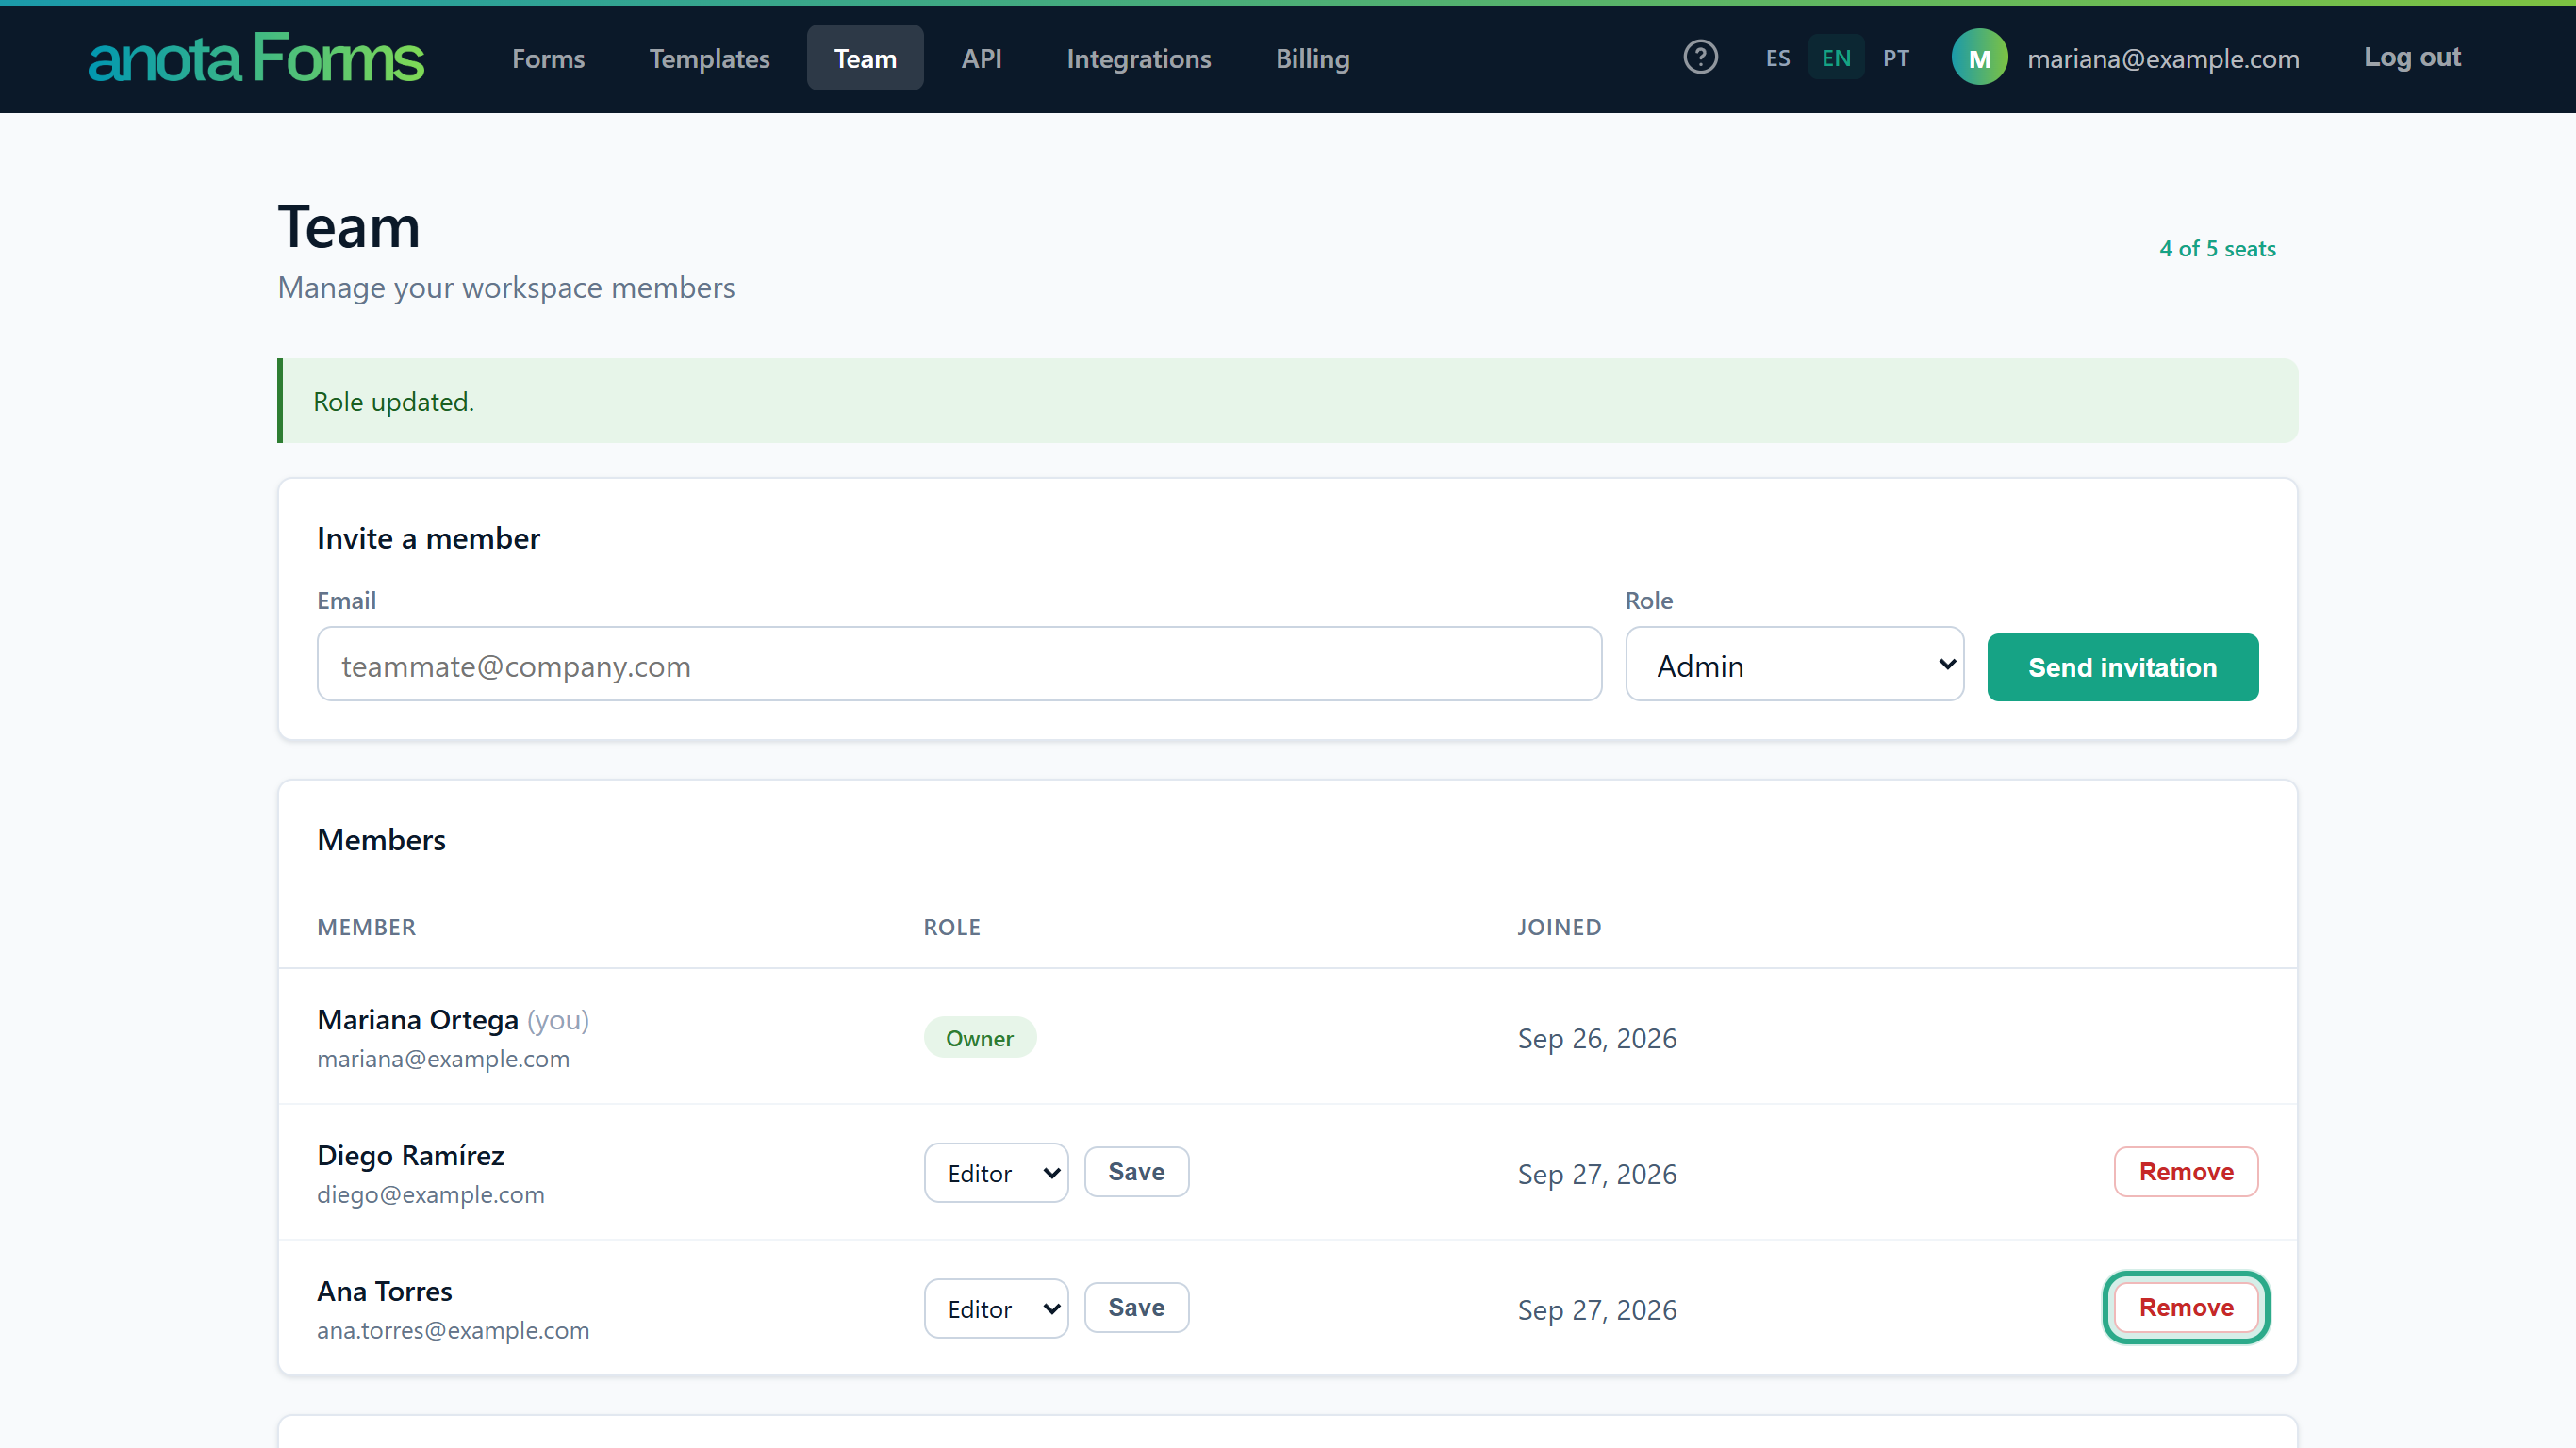2576x1448 pixels.
Task: Open Ana Torres's role dropdown
Action: coord(996,1308)
